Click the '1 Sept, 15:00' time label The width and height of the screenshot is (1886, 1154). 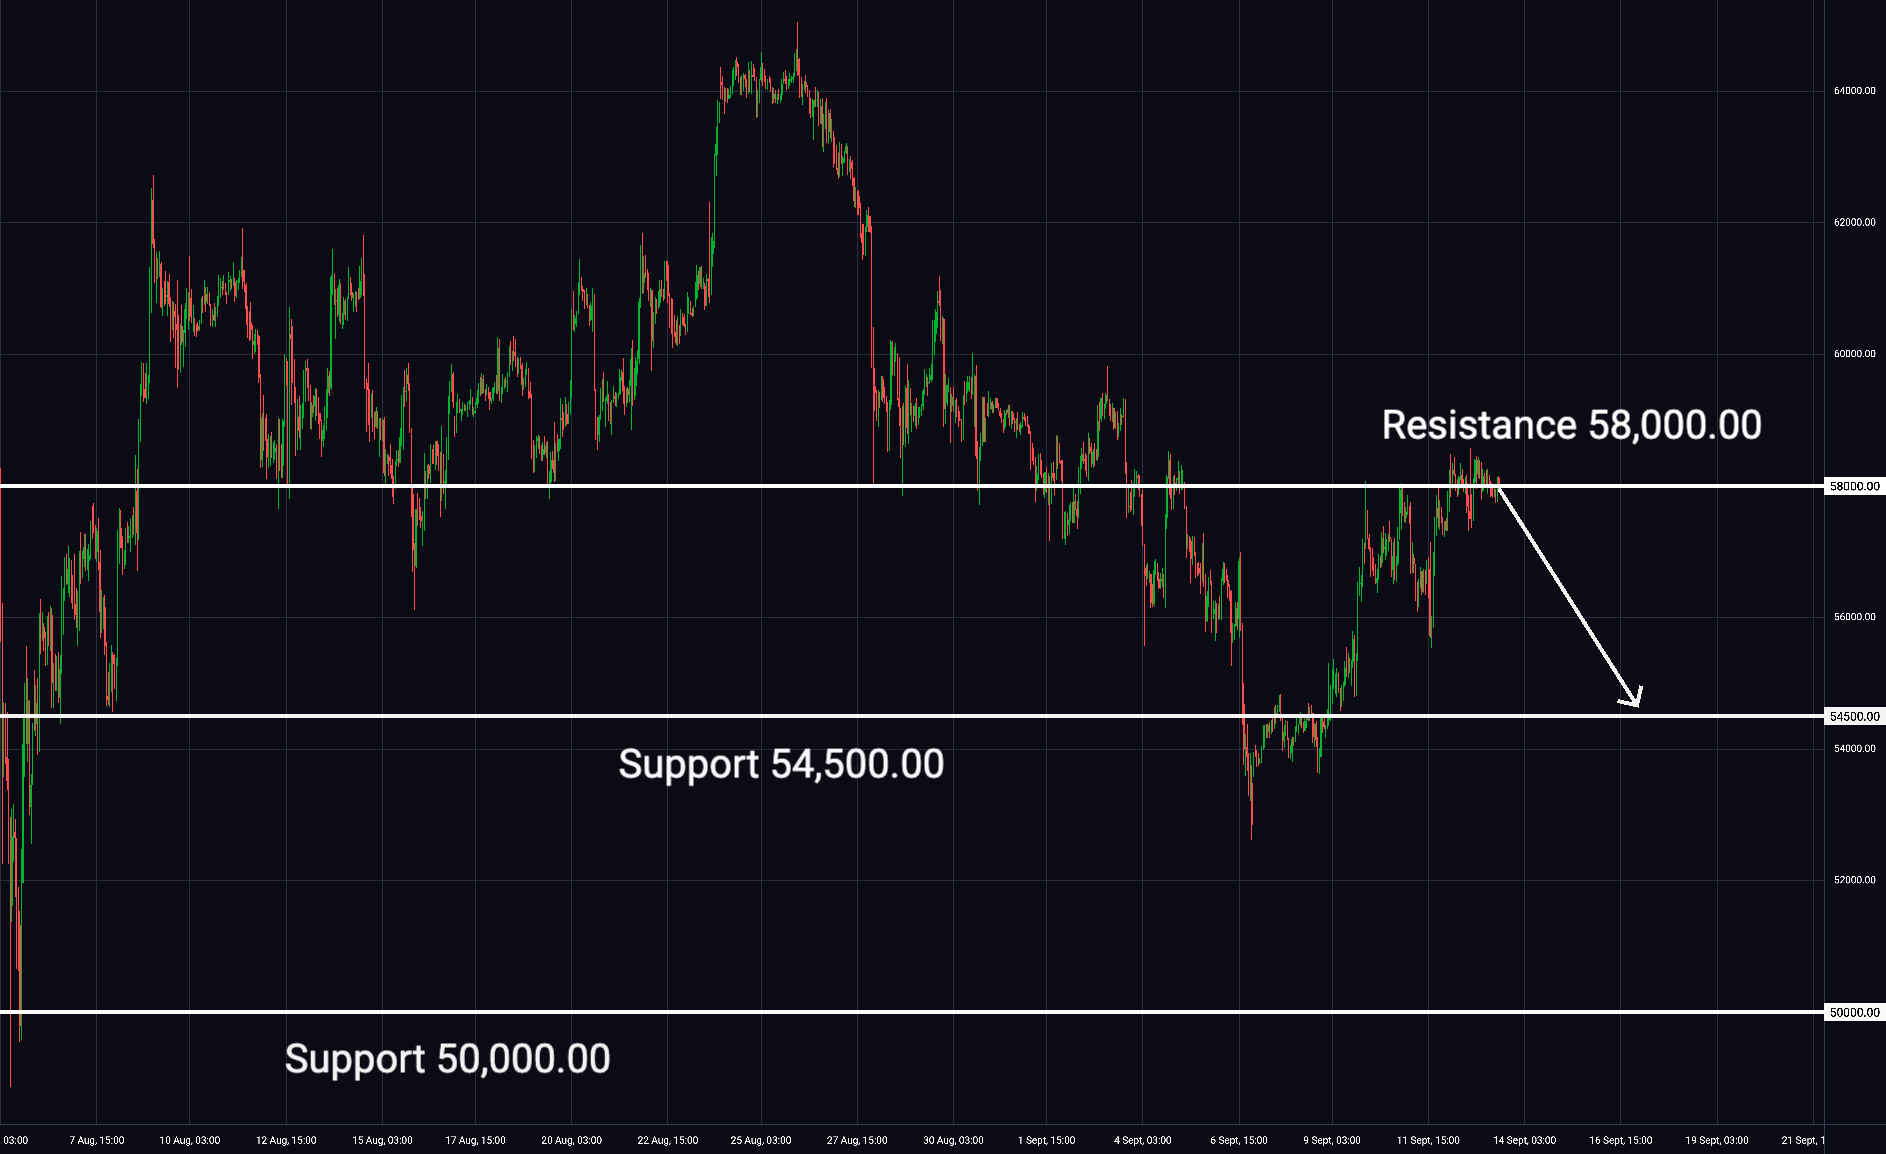point(1046,1140)
